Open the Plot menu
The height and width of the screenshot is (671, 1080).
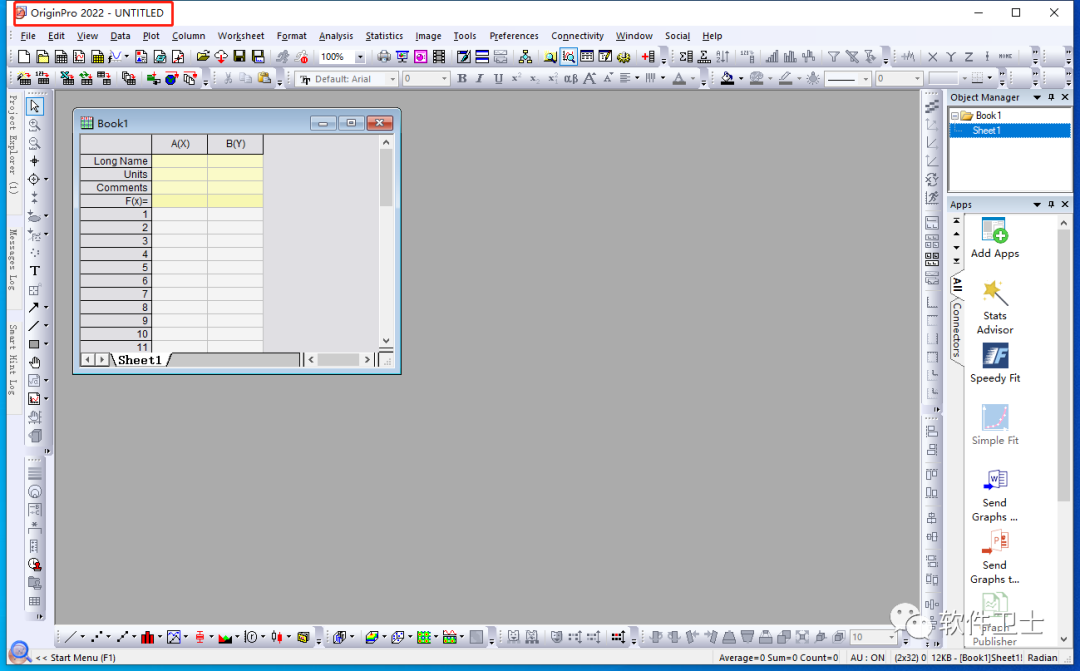(x=151, y=36)
